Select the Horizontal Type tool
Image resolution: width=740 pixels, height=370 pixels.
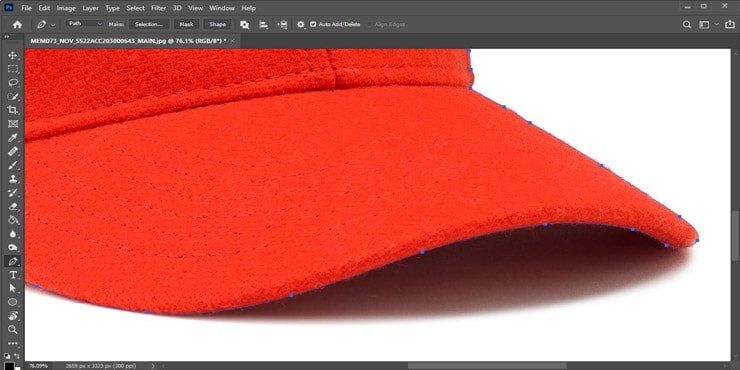pos(13,275)
